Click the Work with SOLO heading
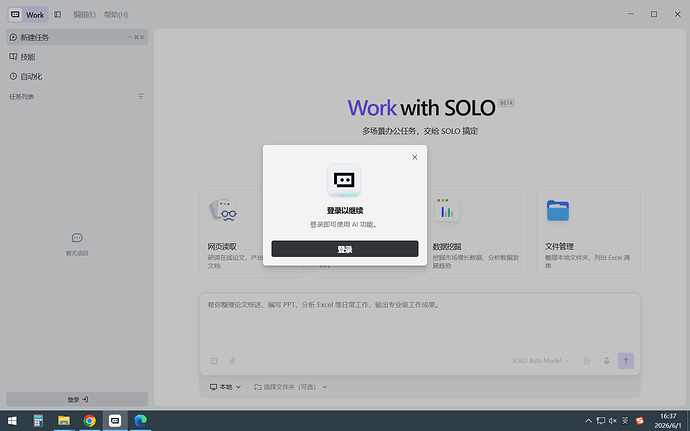Viewport: 690px width, 431px height. [421, 108]
